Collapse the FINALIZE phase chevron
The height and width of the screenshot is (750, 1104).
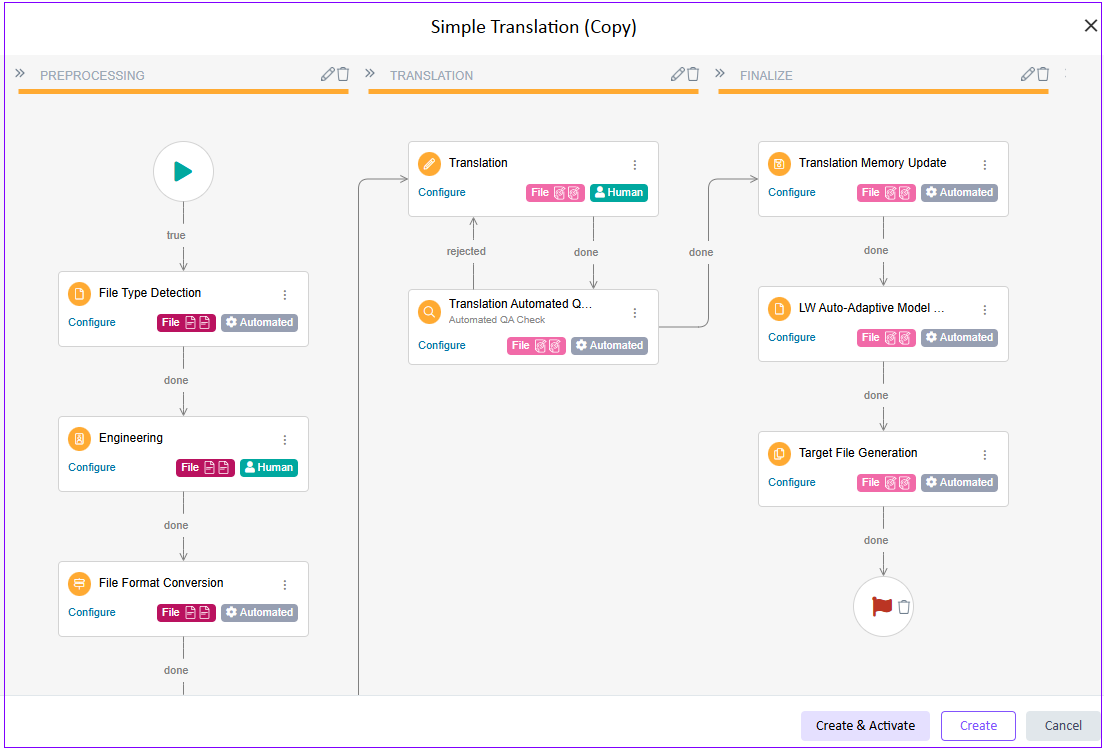pyautogui.click(x=720, y=74)
